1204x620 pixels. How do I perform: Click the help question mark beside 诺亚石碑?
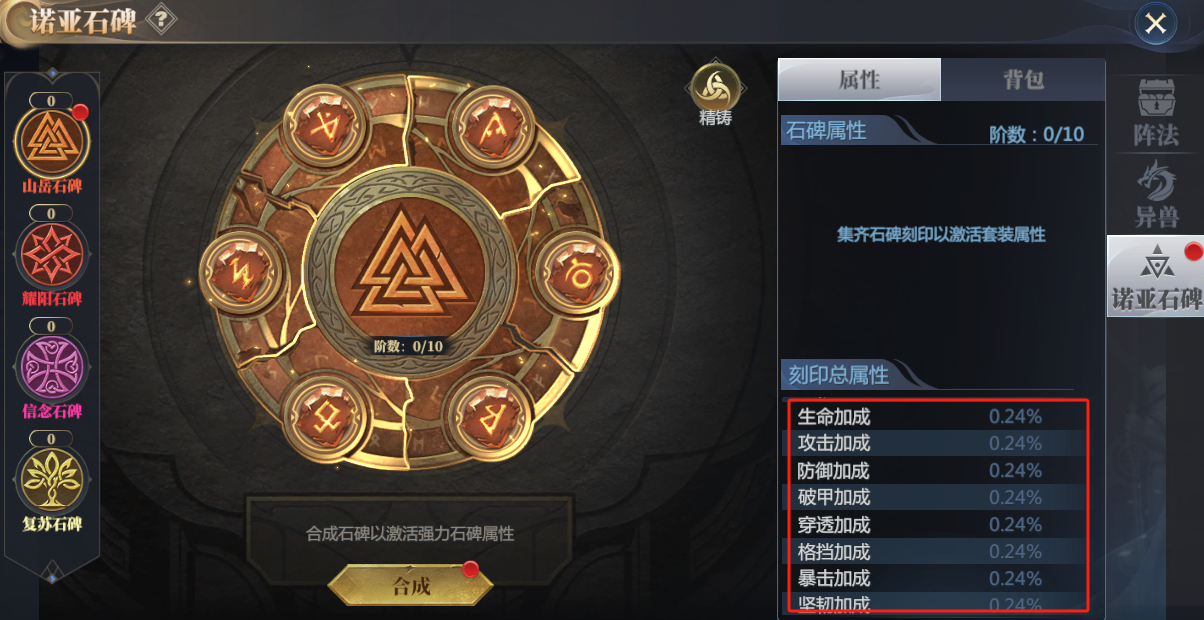[161, 20]
